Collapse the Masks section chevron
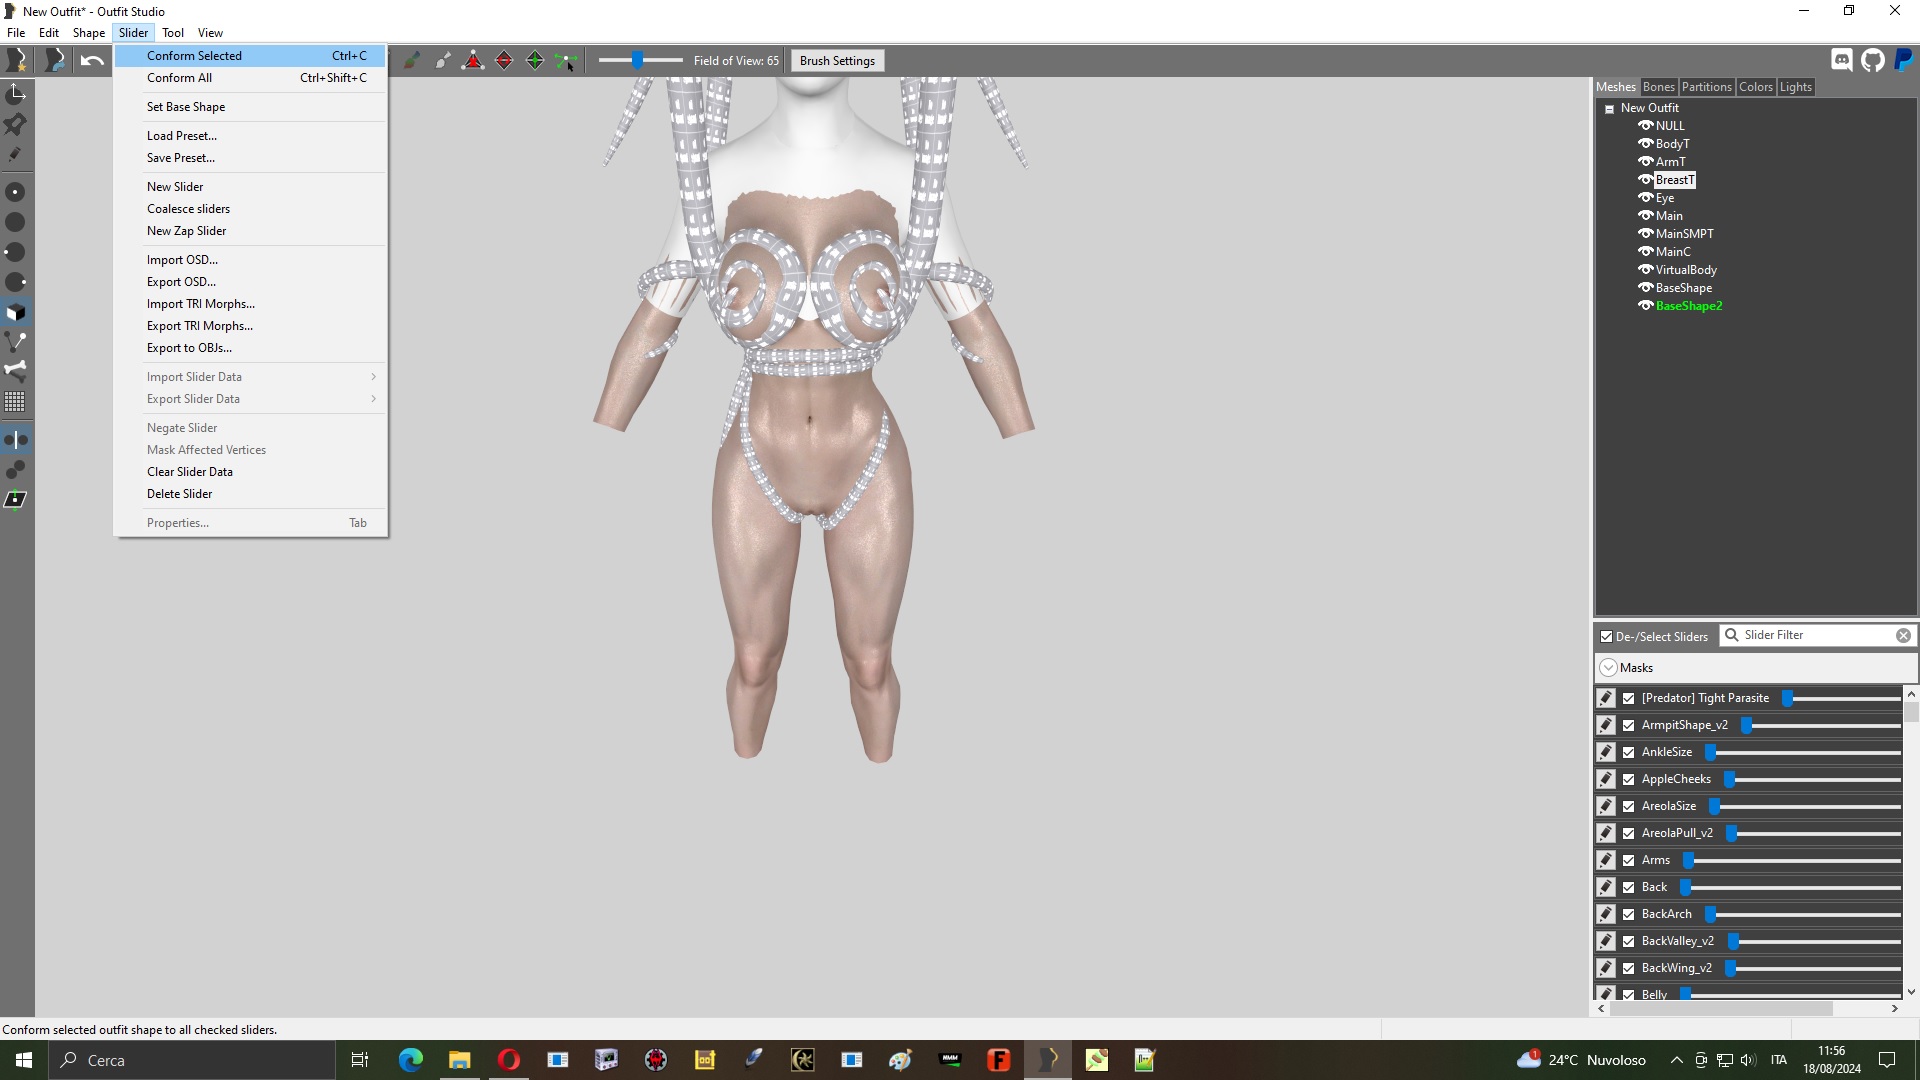The image size is (1920, 1080). pos(1608,668)
